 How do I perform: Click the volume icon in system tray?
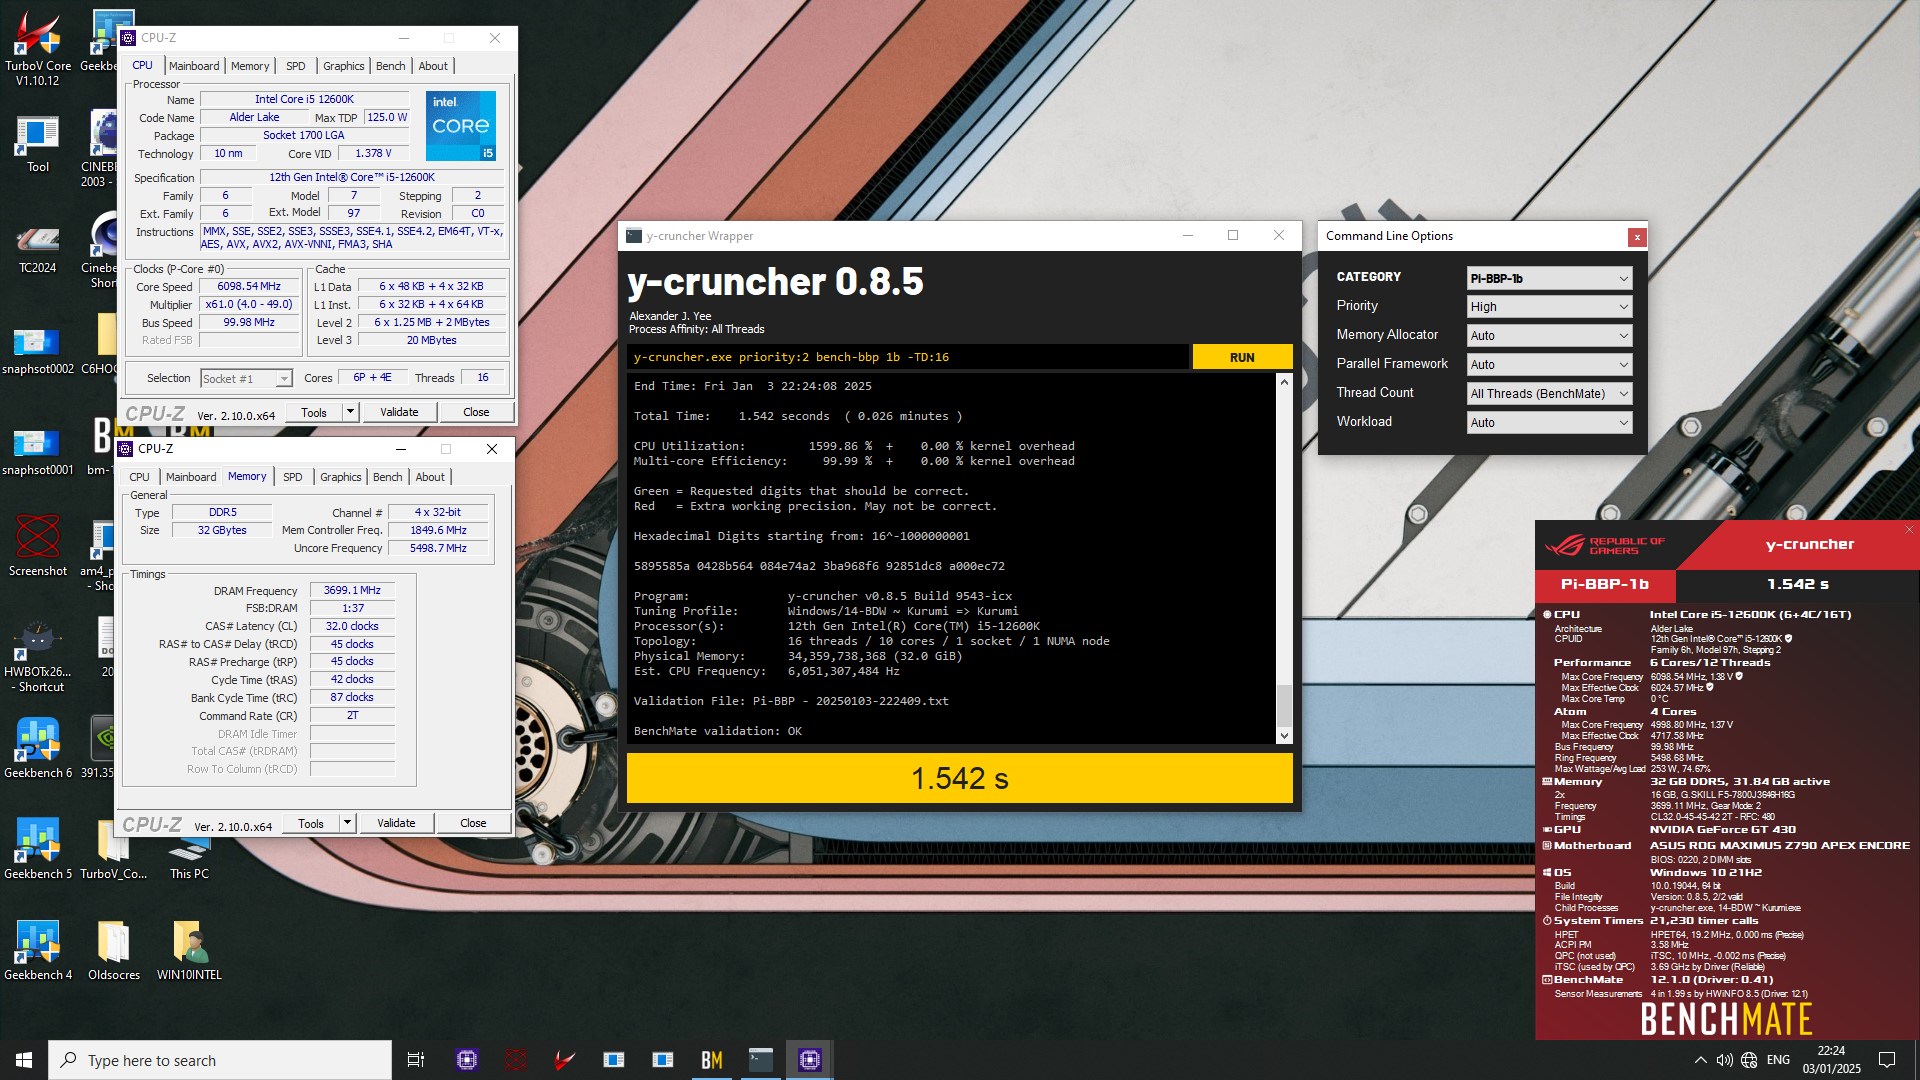point(1724,1060)
